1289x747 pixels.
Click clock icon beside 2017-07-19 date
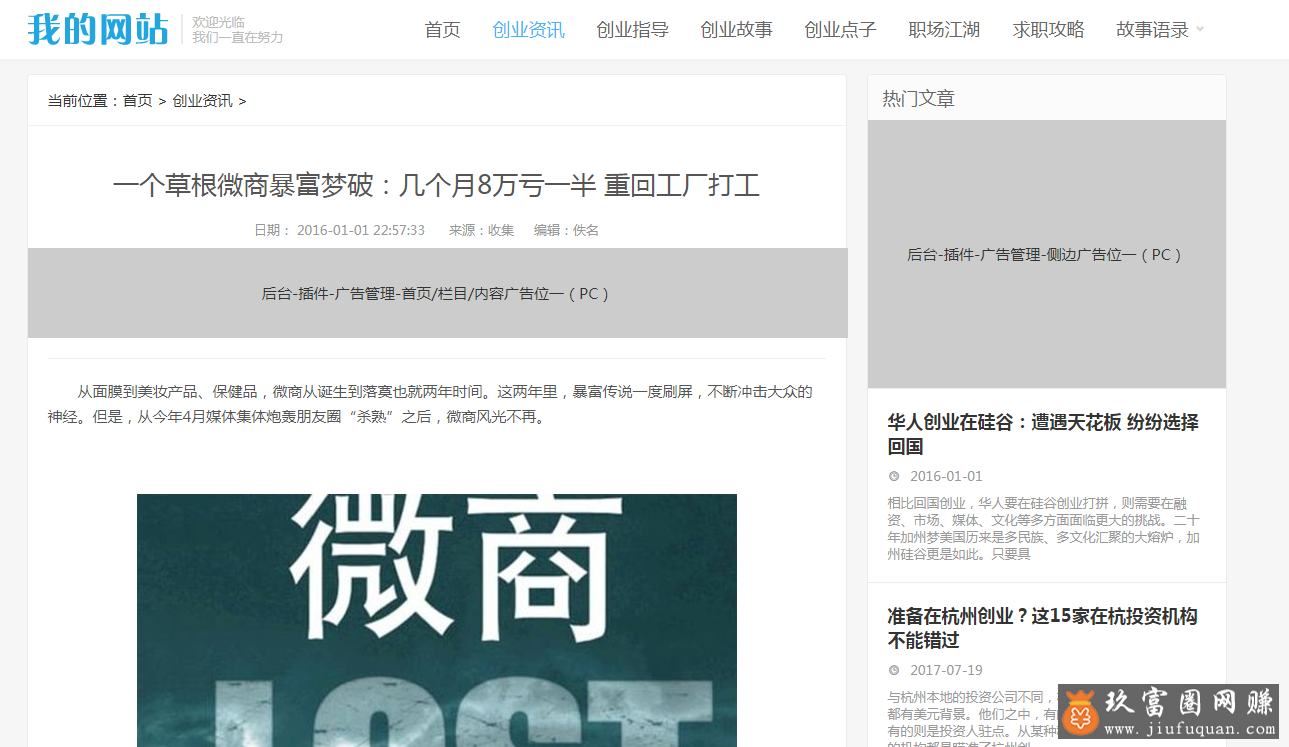tap(894, 670)
